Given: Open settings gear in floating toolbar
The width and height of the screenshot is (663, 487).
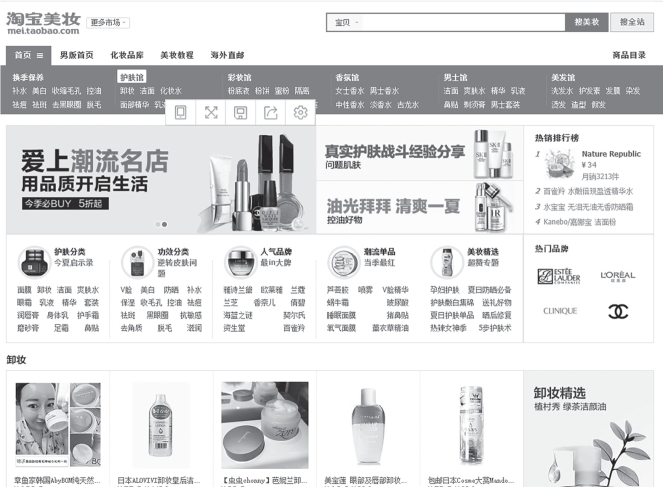Looking at the screenshot, I should click(301, 112).
